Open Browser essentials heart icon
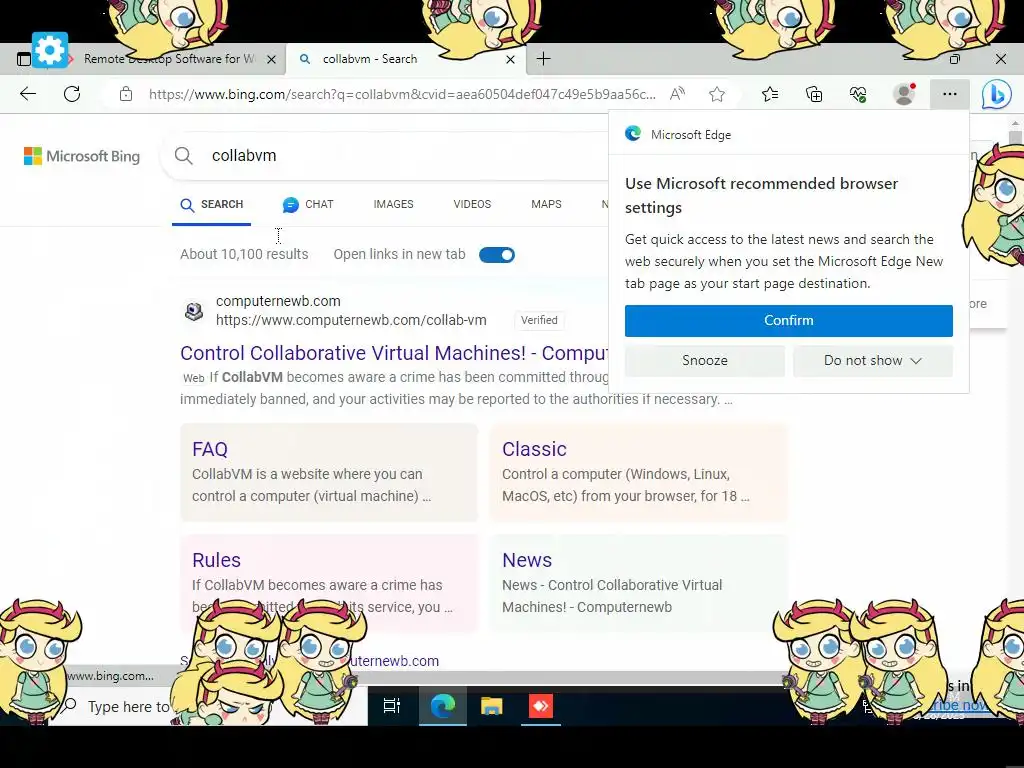Viewport: 1024px width, 768px height. (x=858, y=95)
